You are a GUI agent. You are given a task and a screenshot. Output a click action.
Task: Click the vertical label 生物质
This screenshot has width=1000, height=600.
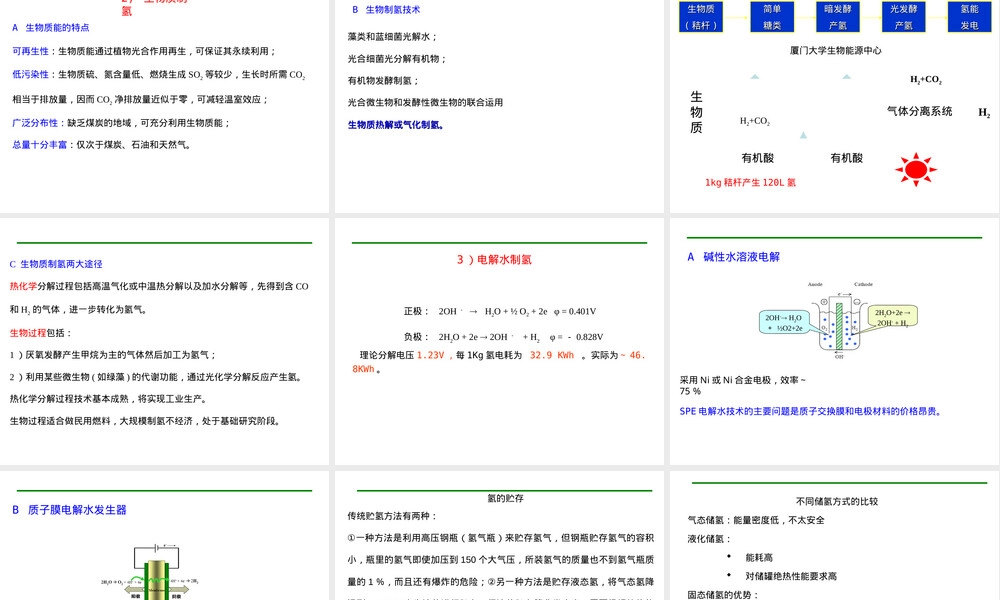tap(696, 112)
